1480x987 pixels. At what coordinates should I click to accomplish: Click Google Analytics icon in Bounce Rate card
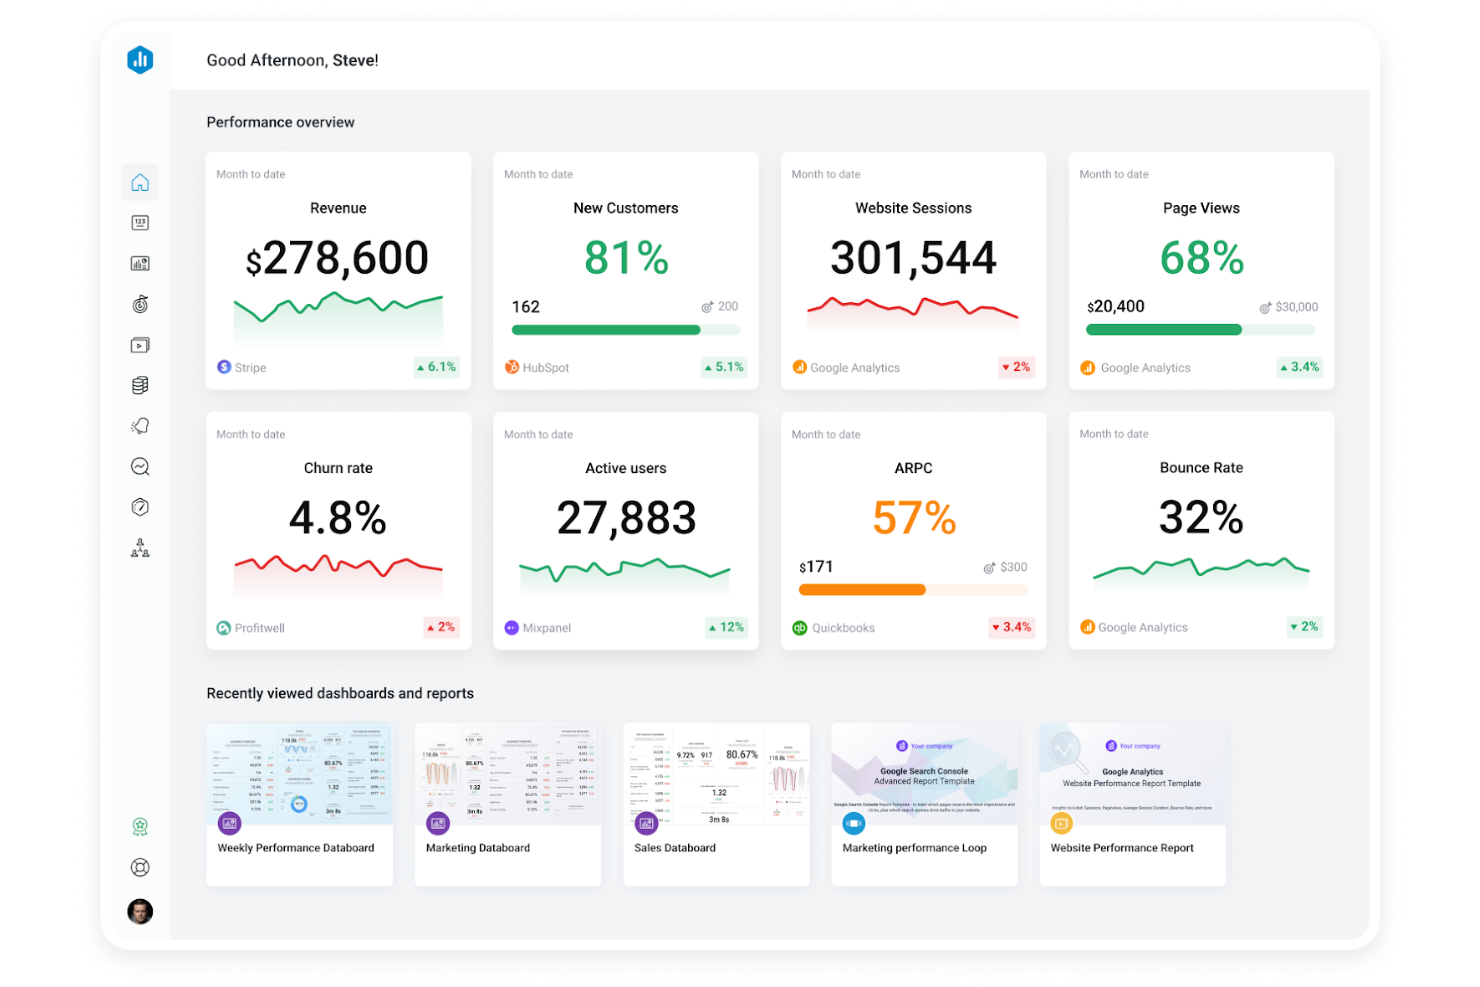1087,627
